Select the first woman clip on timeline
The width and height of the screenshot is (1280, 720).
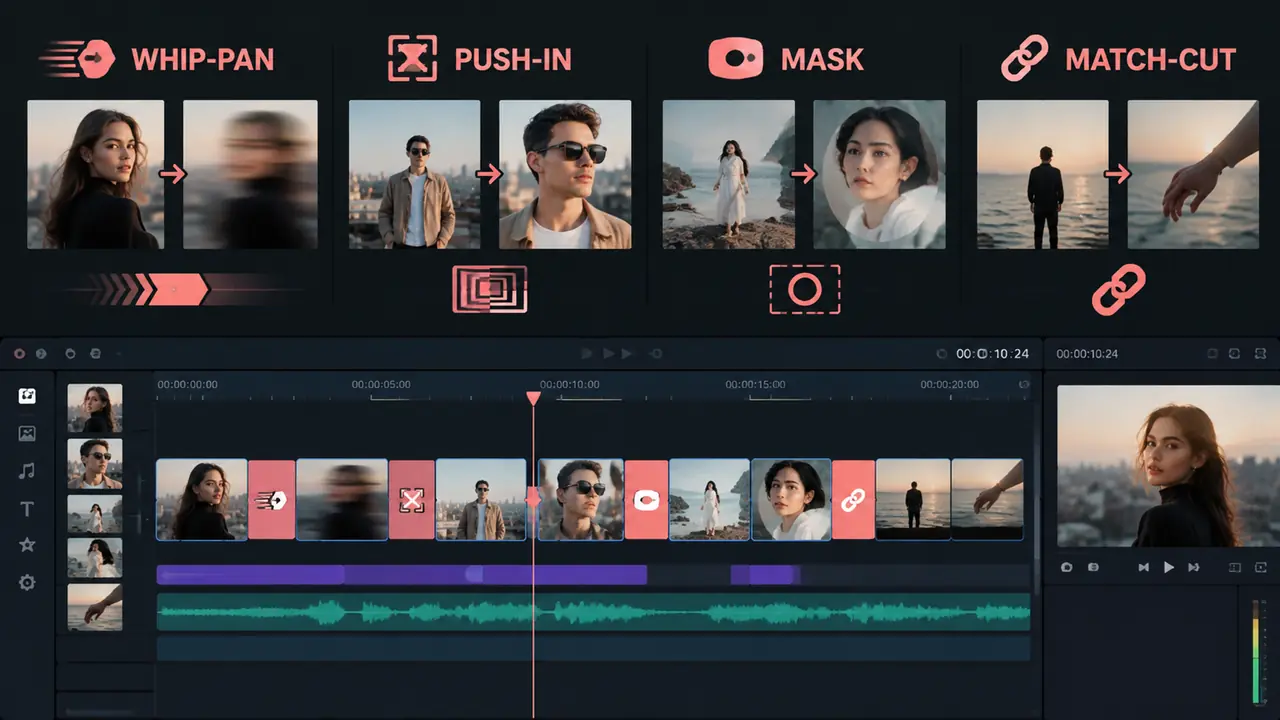point(202,500)
